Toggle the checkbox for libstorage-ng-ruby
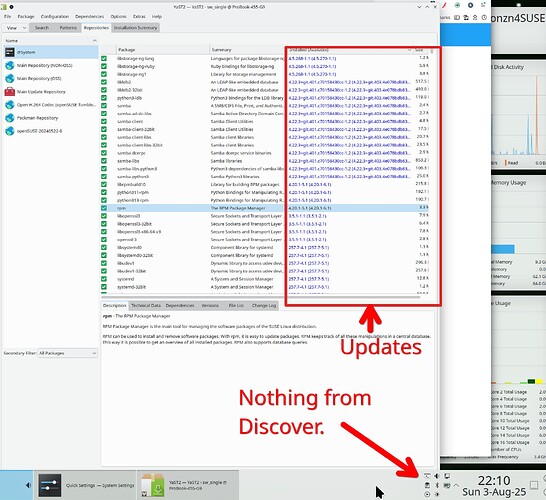The width and height of the screenshot is (546, 500). [x=104, y=66]
